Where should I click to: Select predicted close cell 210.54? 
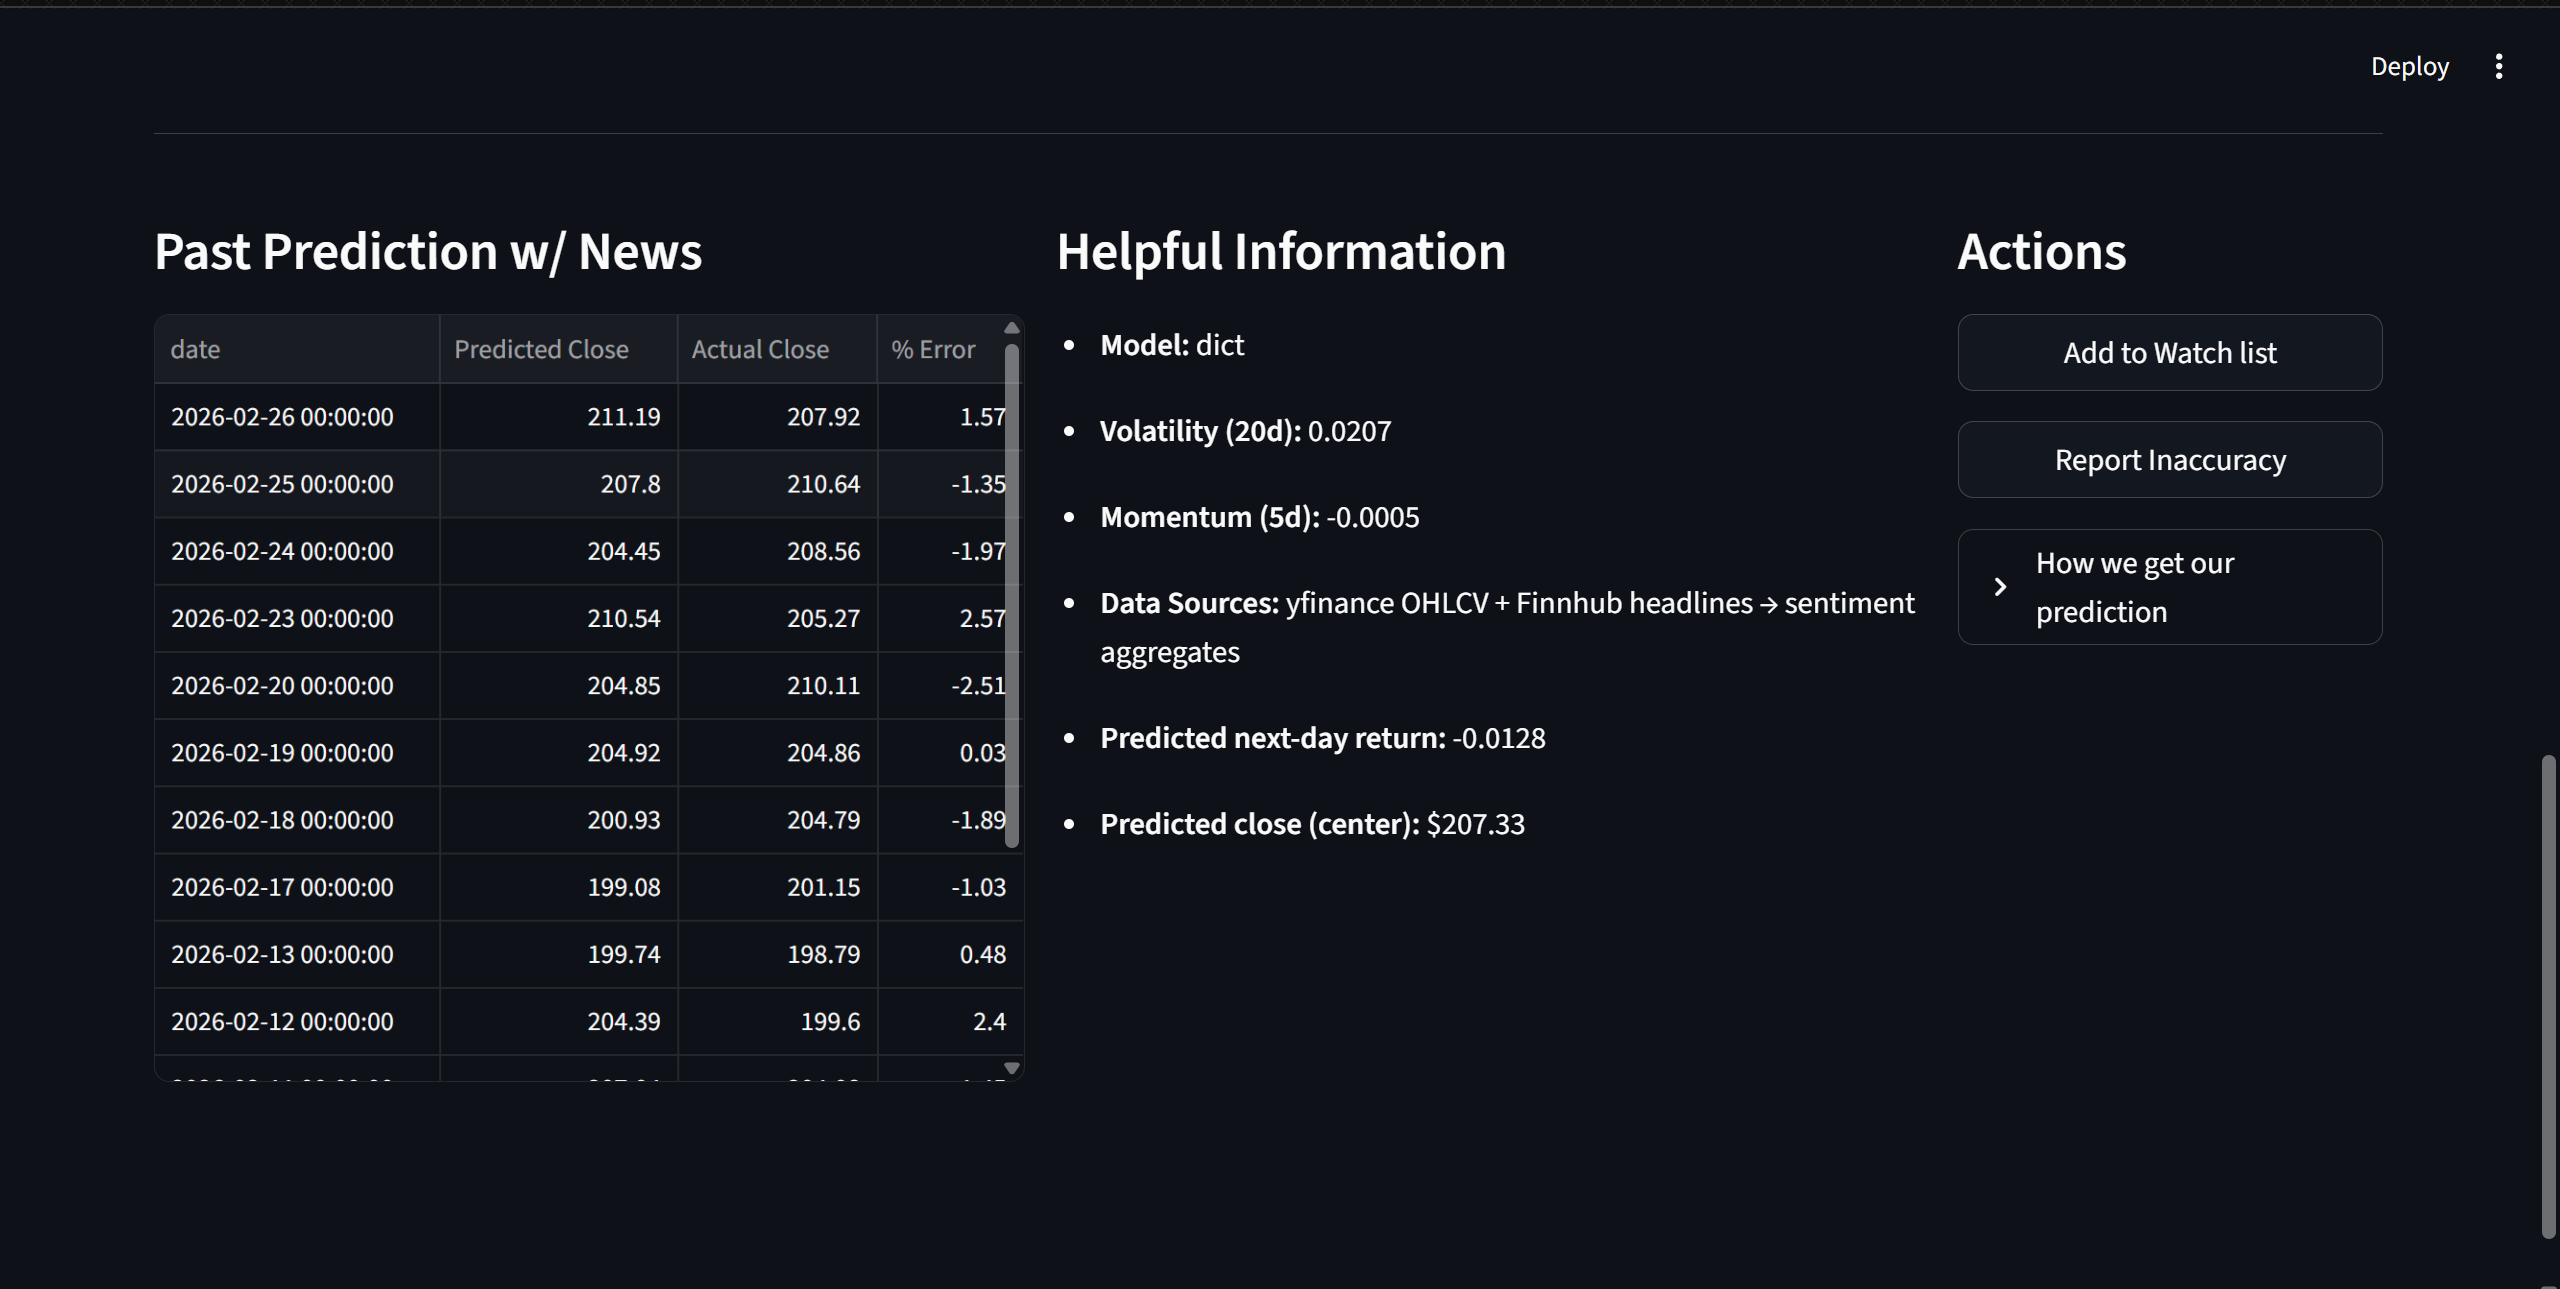point(557,619)
